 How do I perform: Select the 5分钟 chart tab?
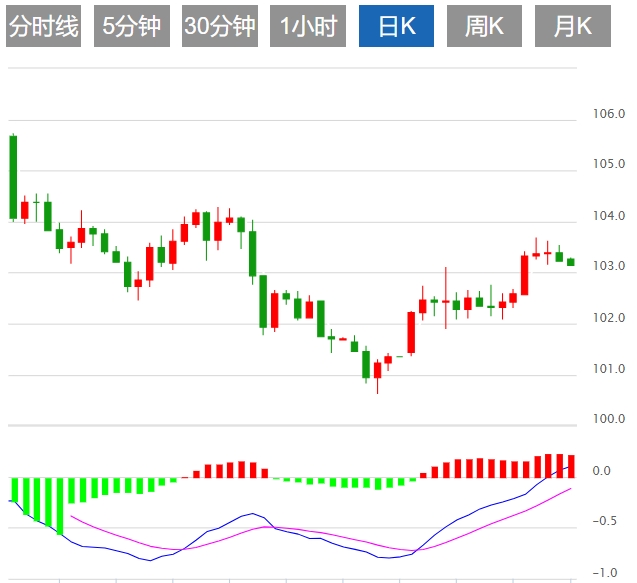coord(132,27)
